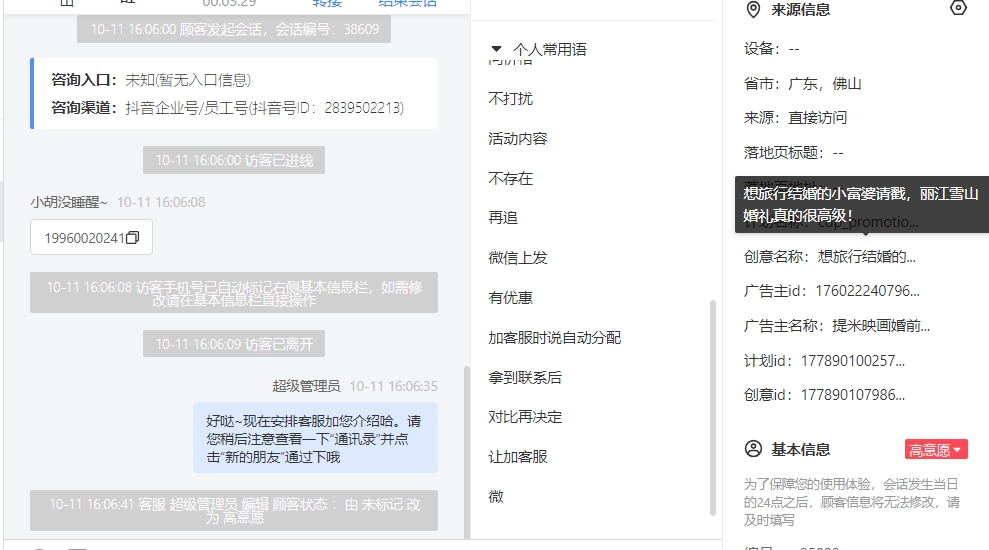Click the 来源 直接访问 entry

pyautogui.click(x=795, y=117)
